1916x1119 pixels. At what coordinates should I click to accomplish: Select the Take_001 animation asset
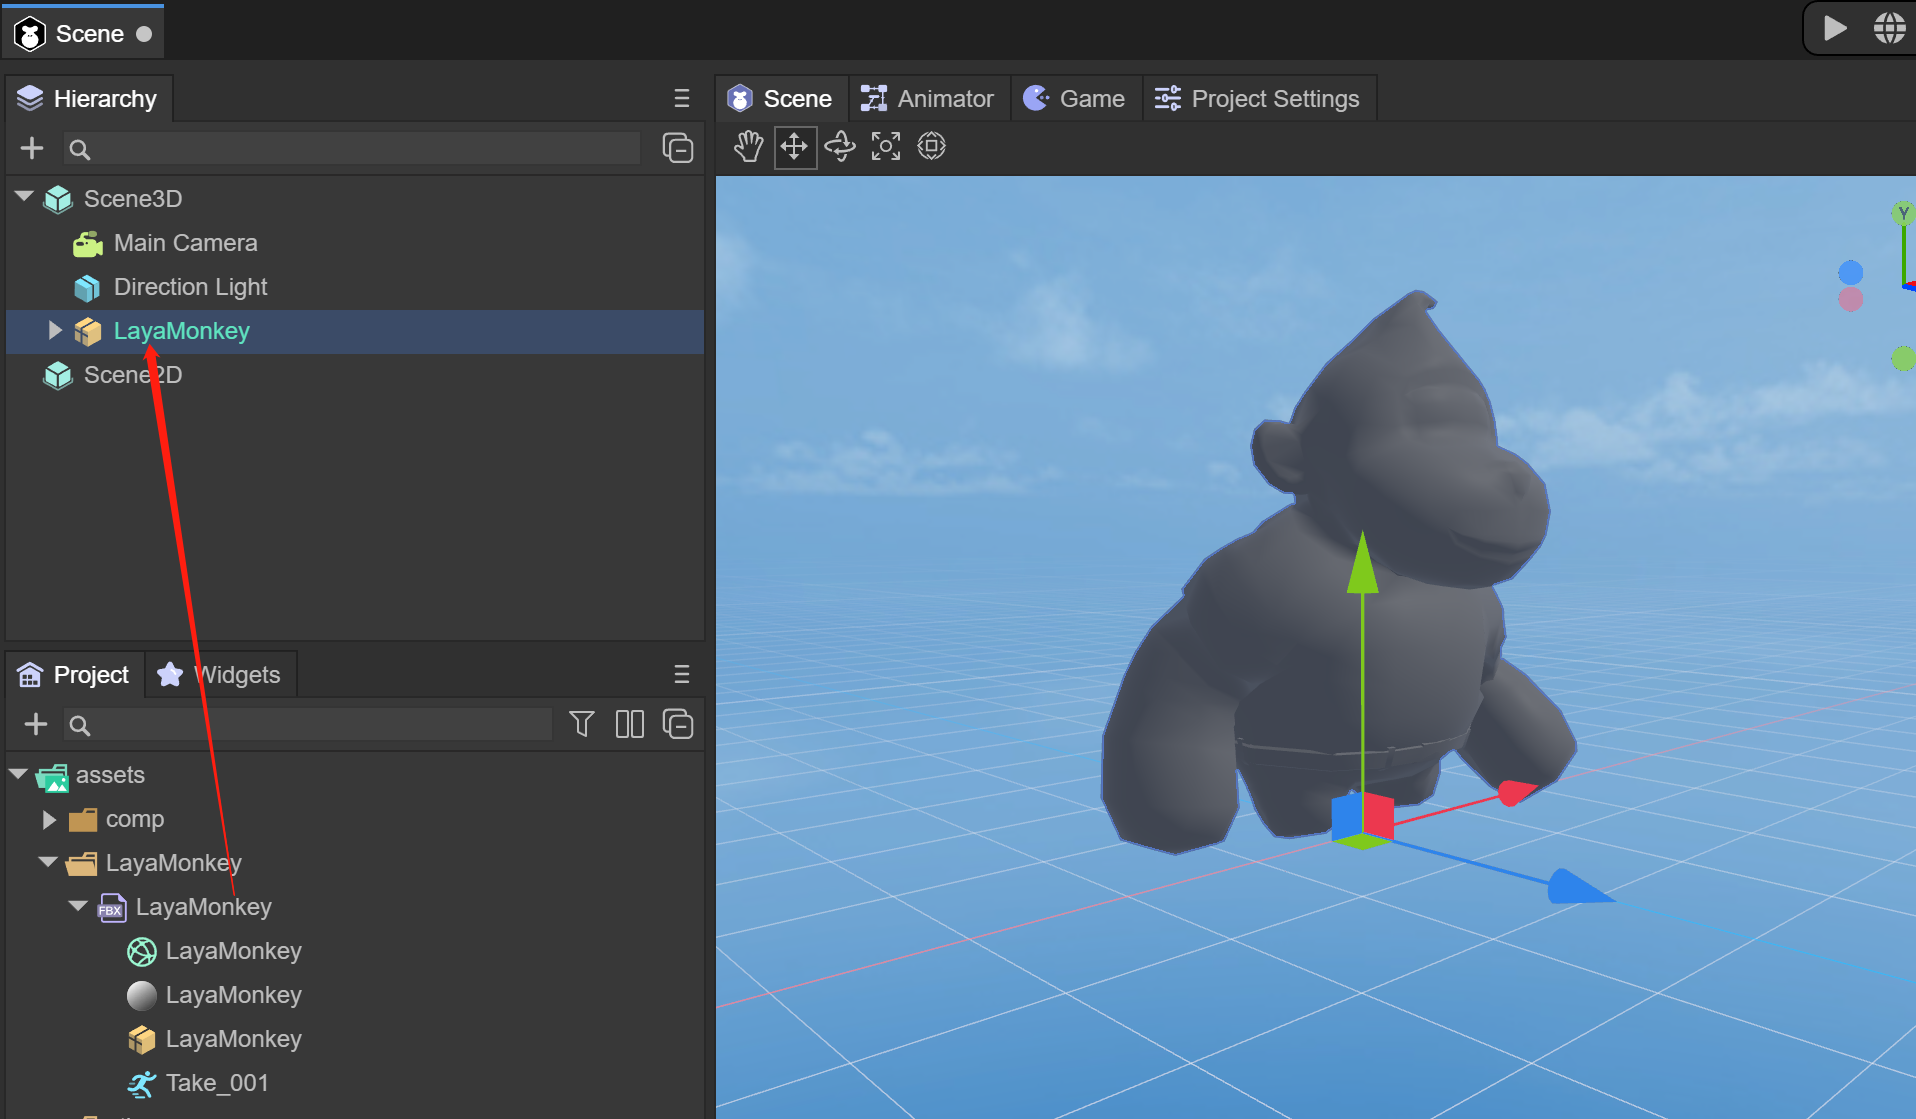click(217, 1083)
